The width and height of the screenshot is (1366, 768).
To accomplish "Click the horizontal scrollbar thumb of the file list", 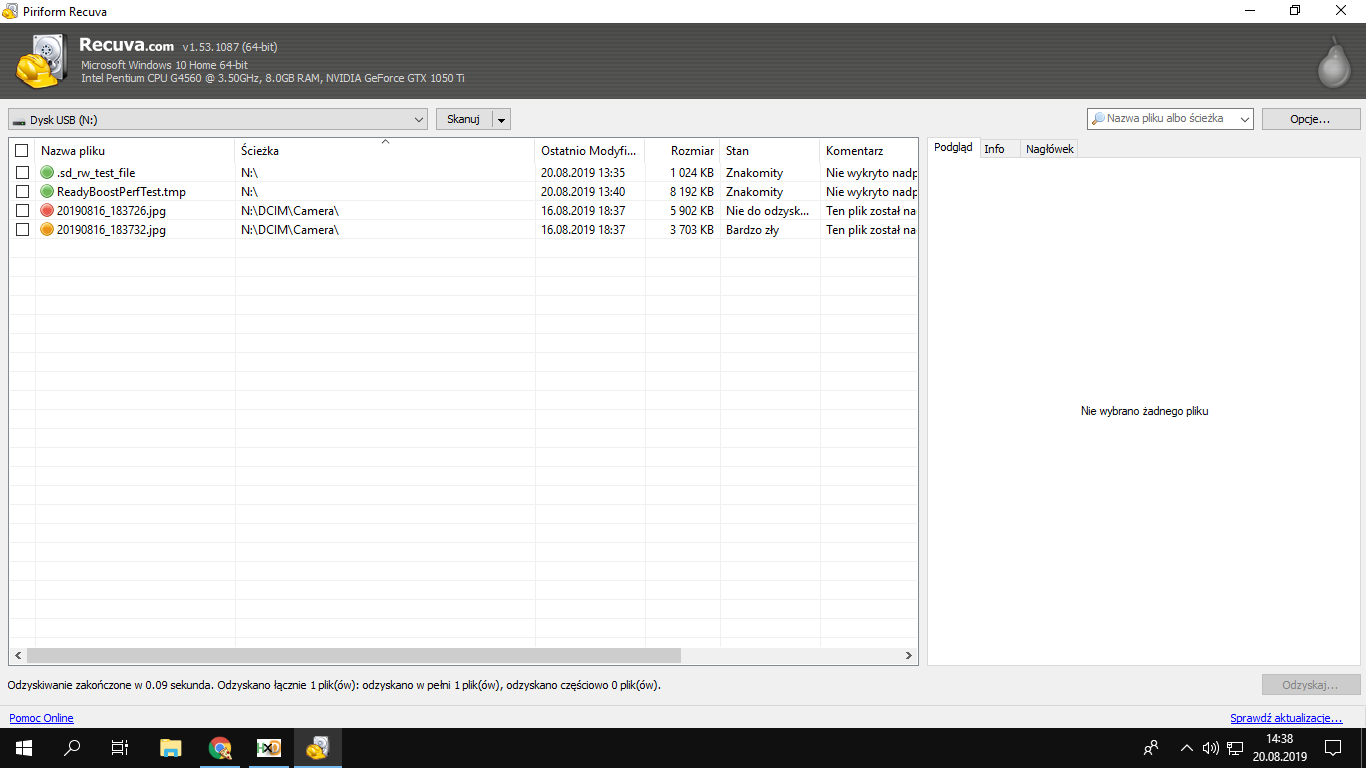I will 354,656.
